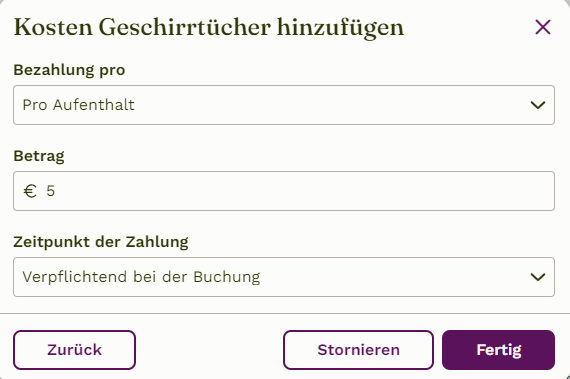Viewport: 570px width, 379px height.
Task: Click the word hinzufügen in the heading
Action: pos(341,28)
